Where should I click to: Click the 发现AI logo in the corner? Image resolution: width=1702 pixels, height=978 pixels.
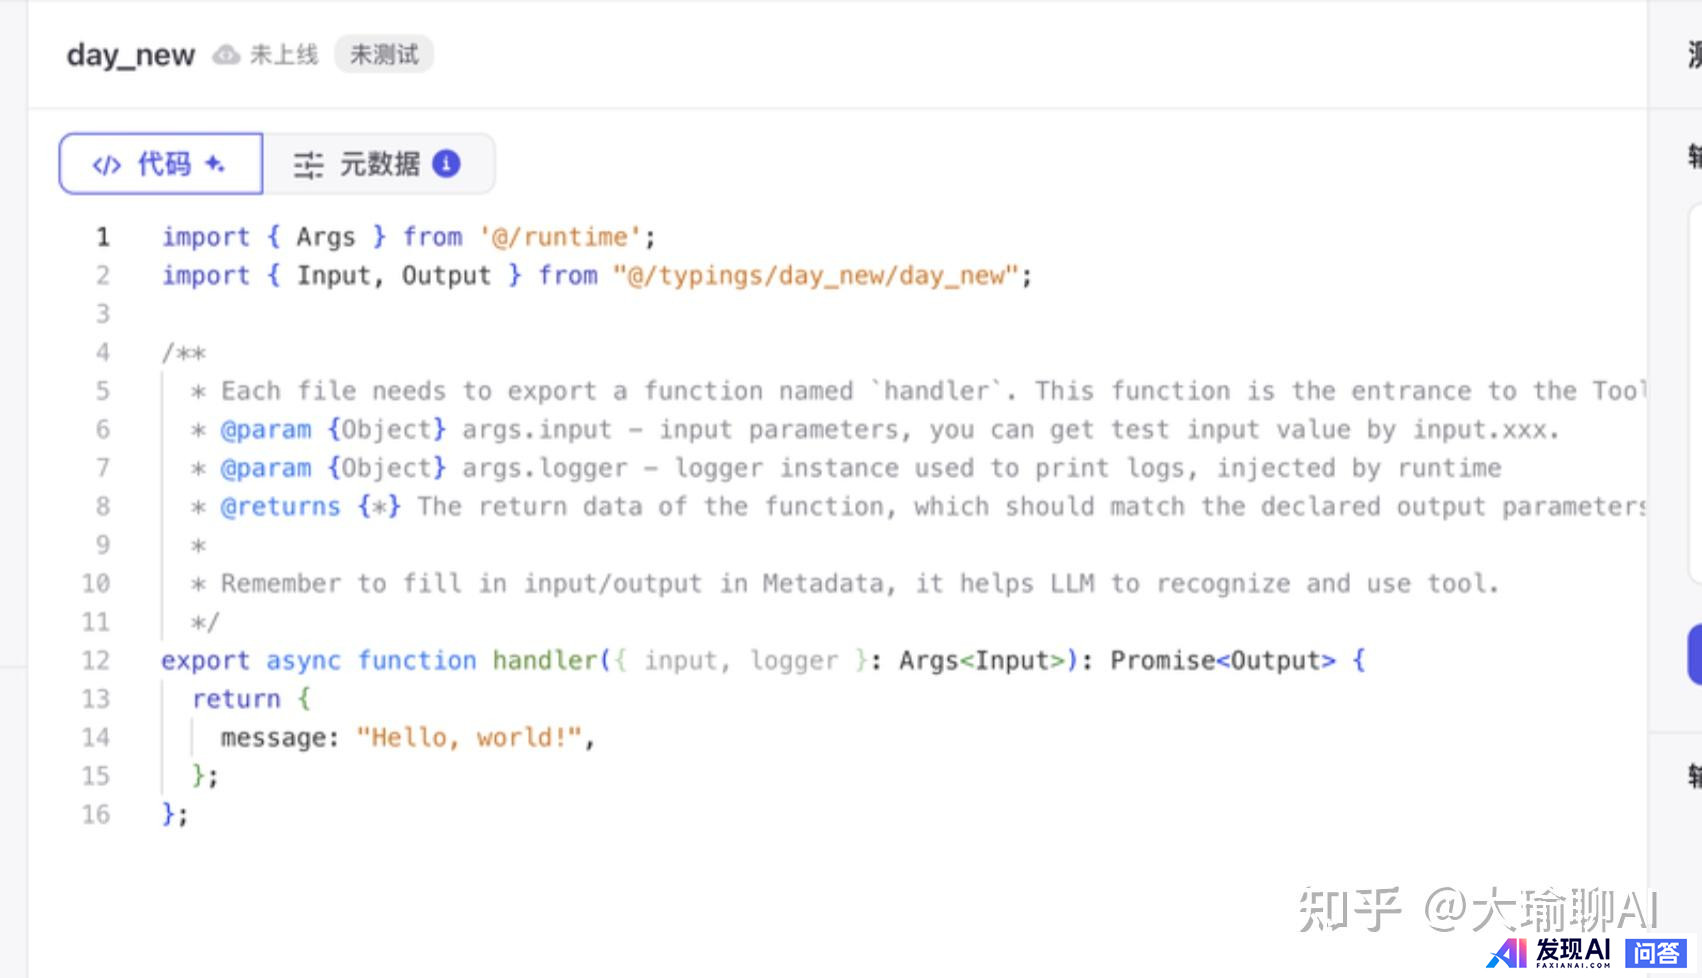(x=1549, y=951)
